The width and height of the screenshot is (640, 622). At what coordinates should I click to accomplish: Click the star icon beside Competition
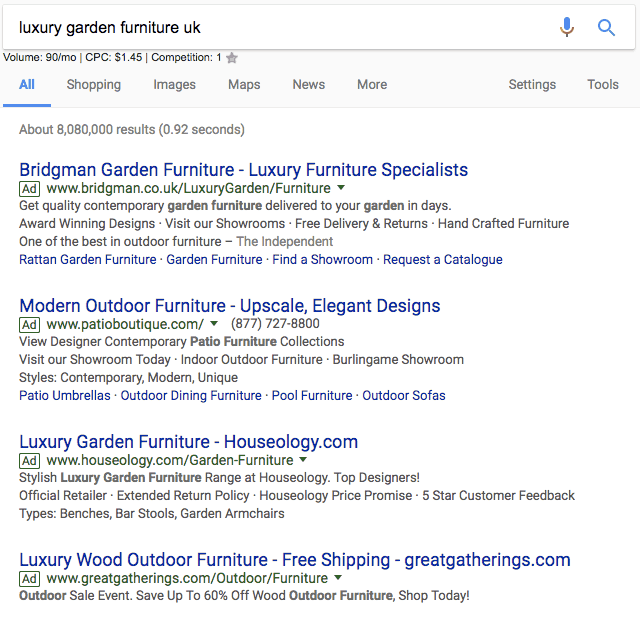(232, 58)
